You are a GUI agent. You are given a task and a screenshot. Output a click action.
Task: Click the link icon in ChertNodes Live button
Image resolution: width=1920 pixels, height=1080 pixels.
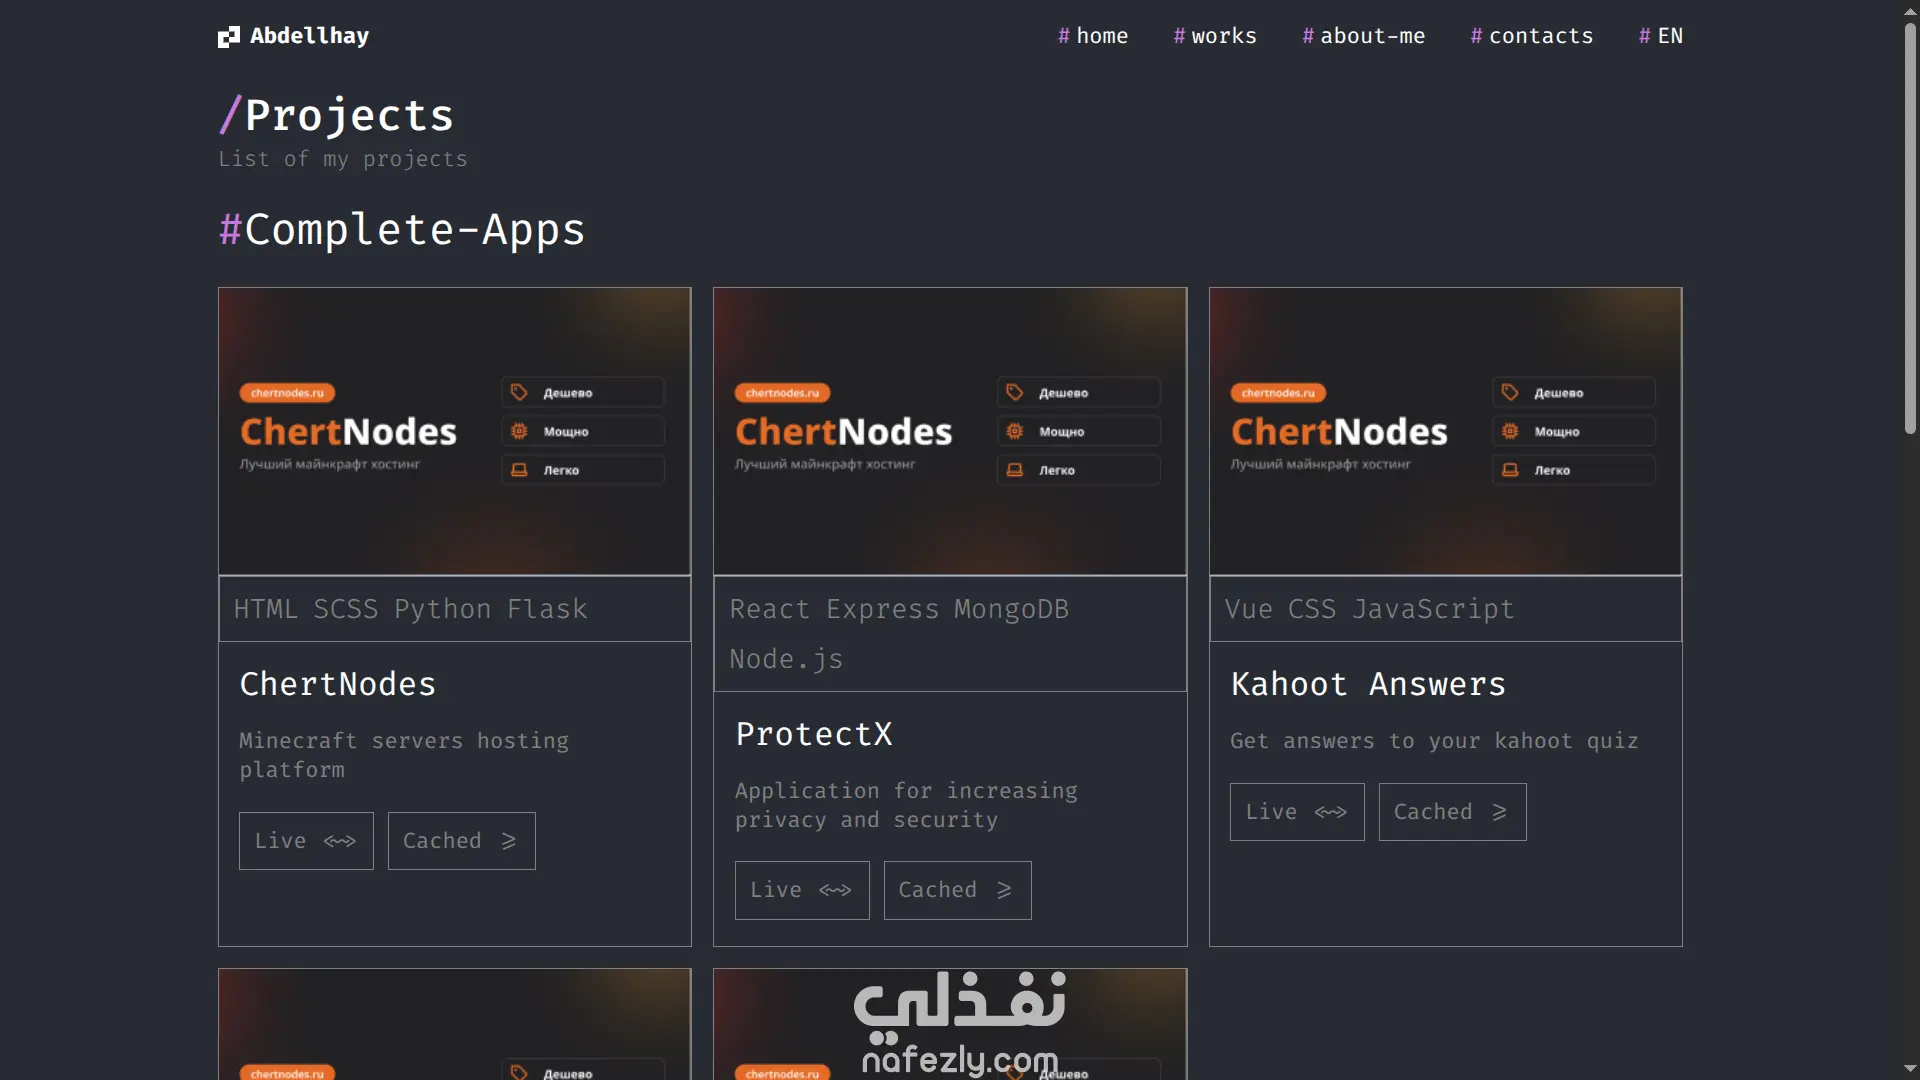point(340,841)
